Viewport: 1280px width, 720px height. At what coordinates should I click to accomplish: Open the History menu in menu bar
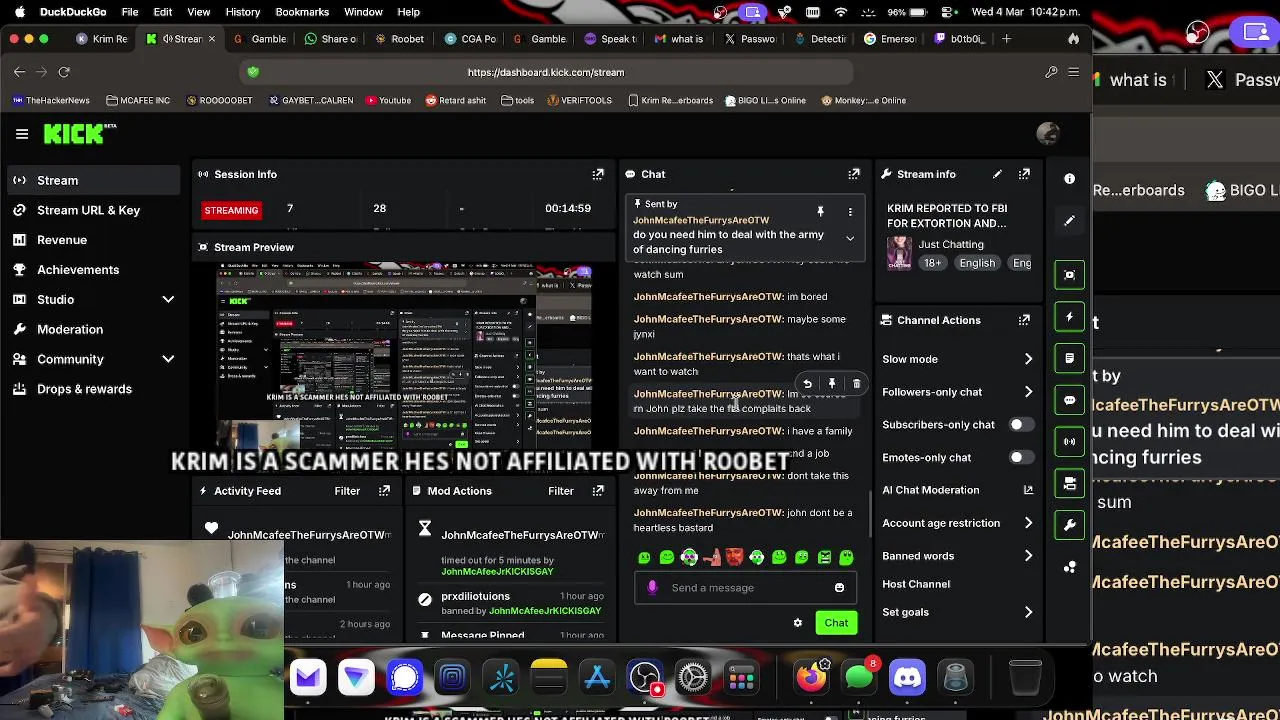(x=242, y=12)
